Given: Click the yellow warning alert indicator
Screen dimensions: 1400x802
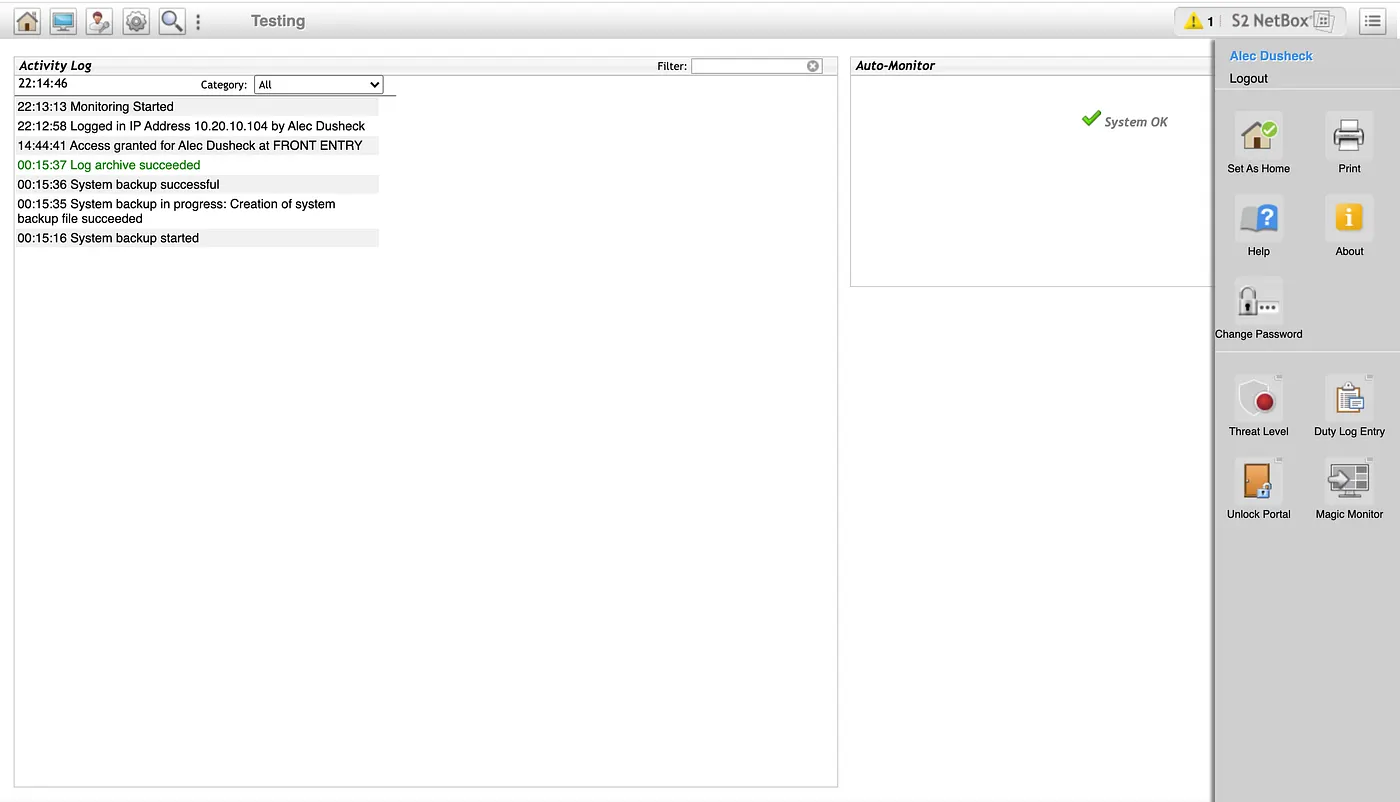Looking at the screenshot, I should (x=1198, y=21).
